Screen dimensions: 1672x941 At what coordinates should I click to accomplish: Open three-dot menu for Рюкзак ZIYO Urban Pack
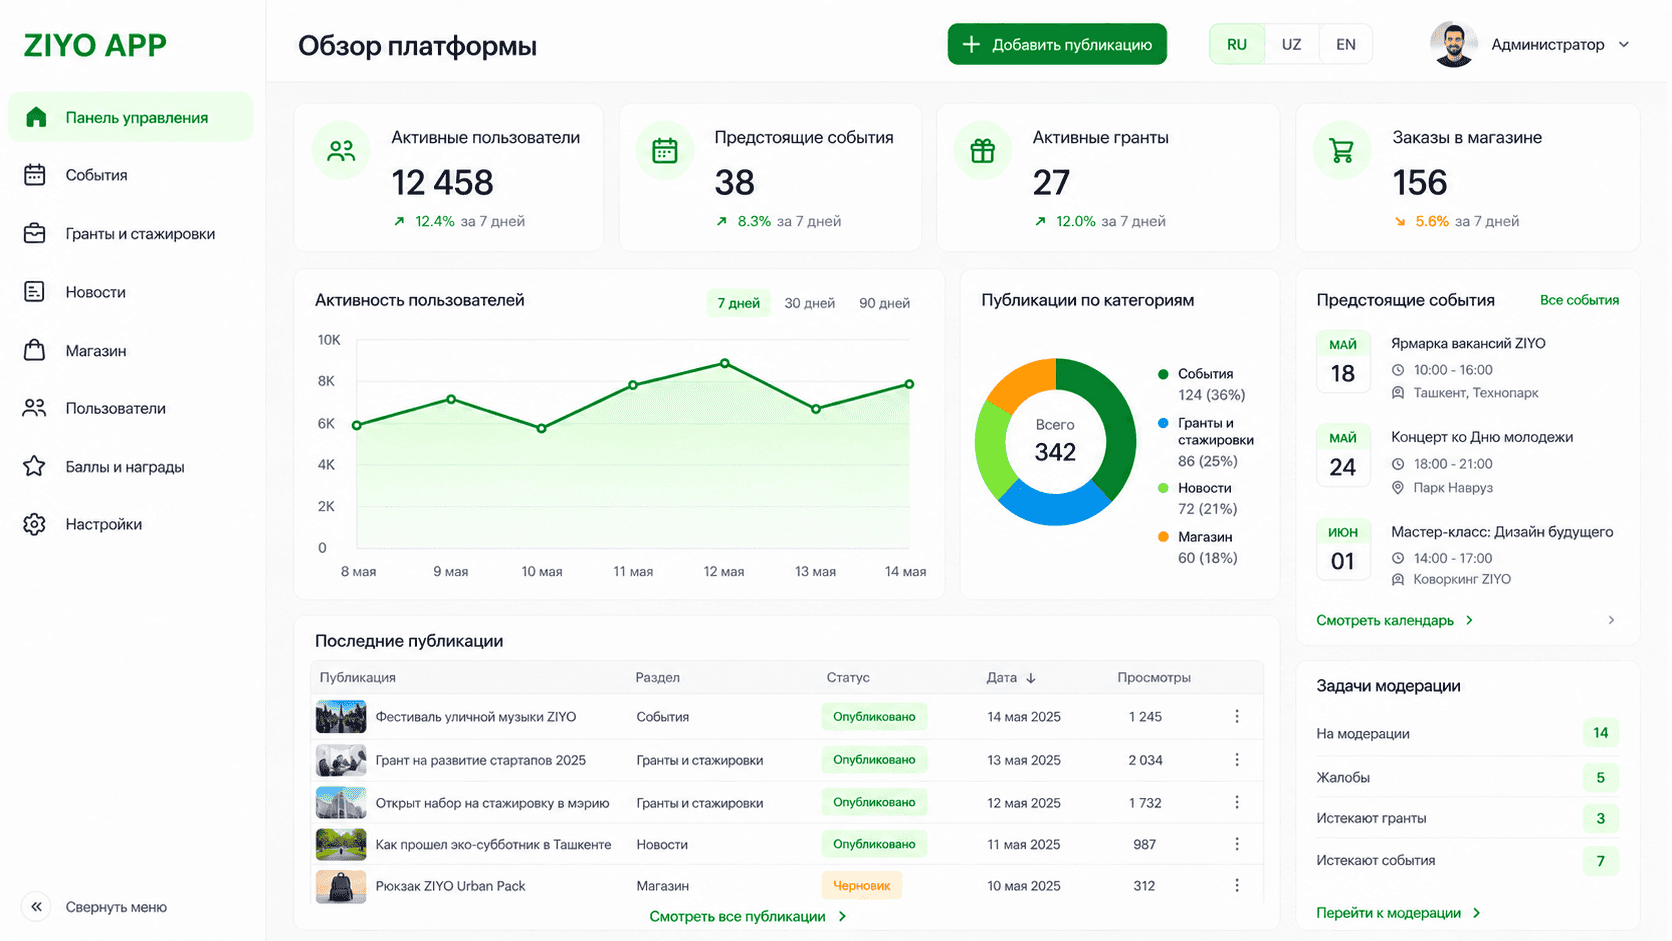click(1237, 885)
